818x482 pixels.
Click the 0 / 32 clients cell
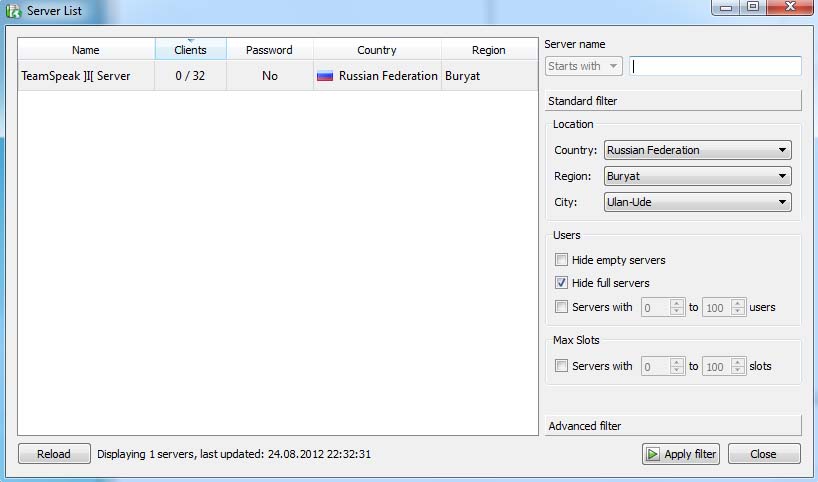pyautogui.click(x=190, y=76)
